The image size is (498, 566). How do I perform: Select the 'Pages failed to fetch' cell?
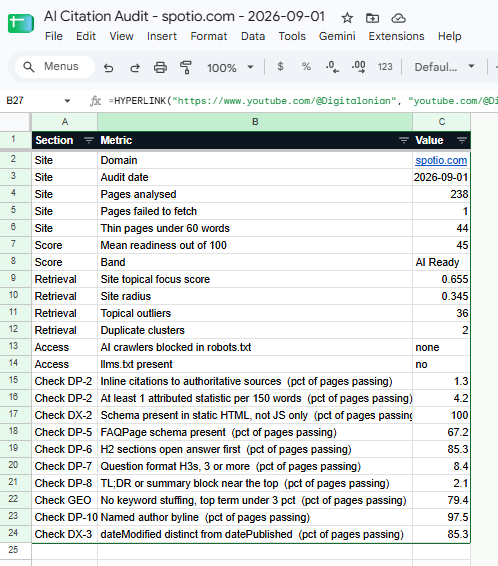click(x=255, y=211)
